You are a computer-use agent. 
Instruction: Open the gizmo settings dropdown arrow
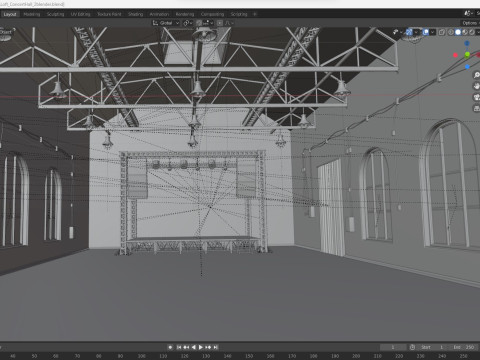(416, 32)
